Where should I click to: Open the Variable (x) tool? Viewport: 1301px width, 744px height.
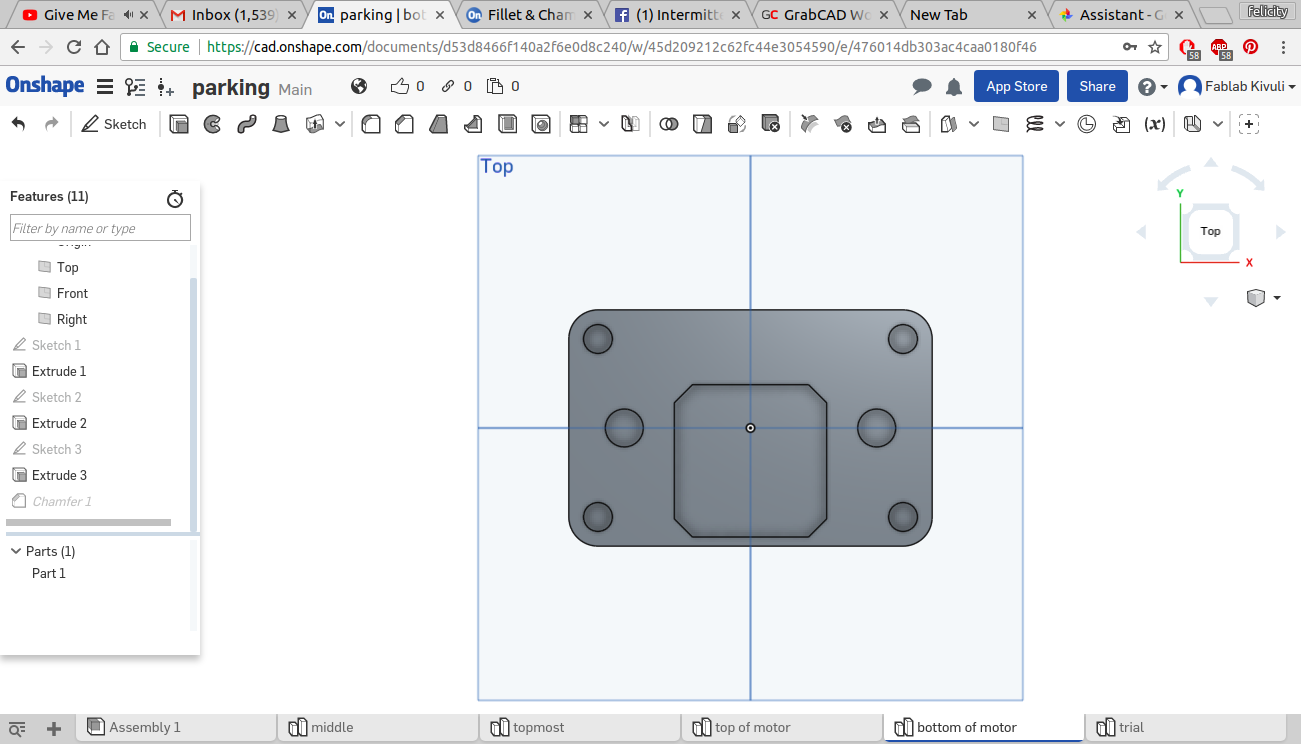point(1154,124)
